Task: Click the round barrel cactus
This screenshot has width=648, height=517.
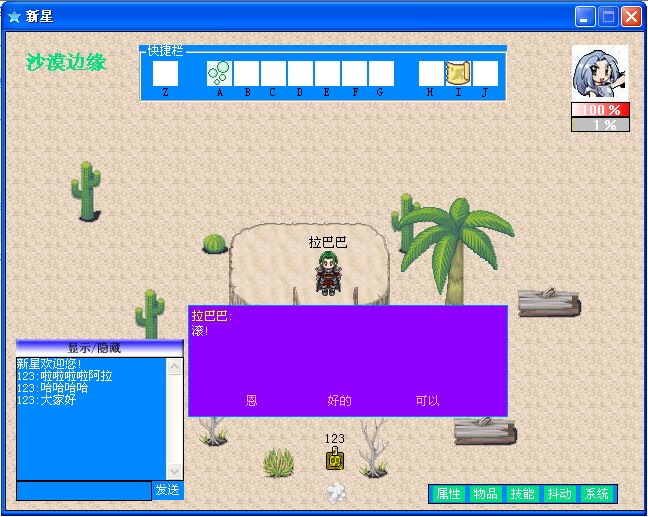Action: point(214,244)
